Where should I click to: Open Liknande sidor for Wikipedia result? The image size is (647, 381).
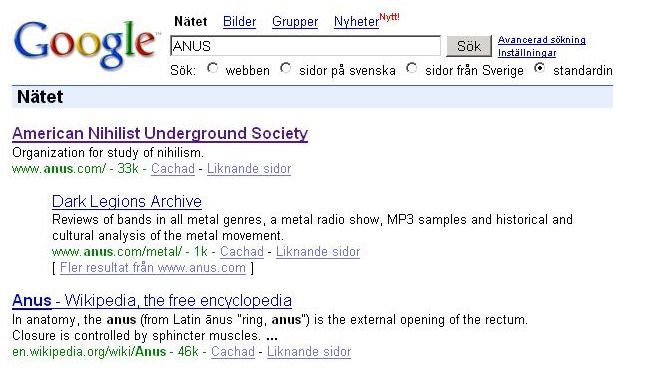tap(309, 351)
